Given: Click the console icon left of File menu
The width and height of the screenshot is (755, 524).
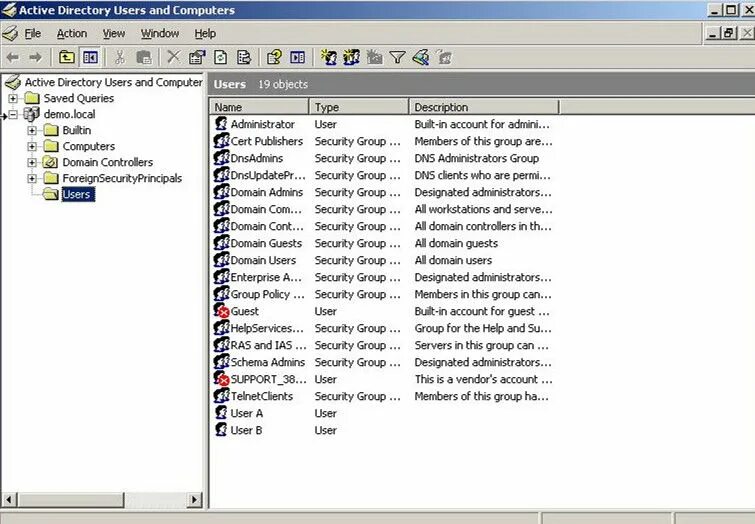Looking at the screenshot, I should click(x=10, y=34).
